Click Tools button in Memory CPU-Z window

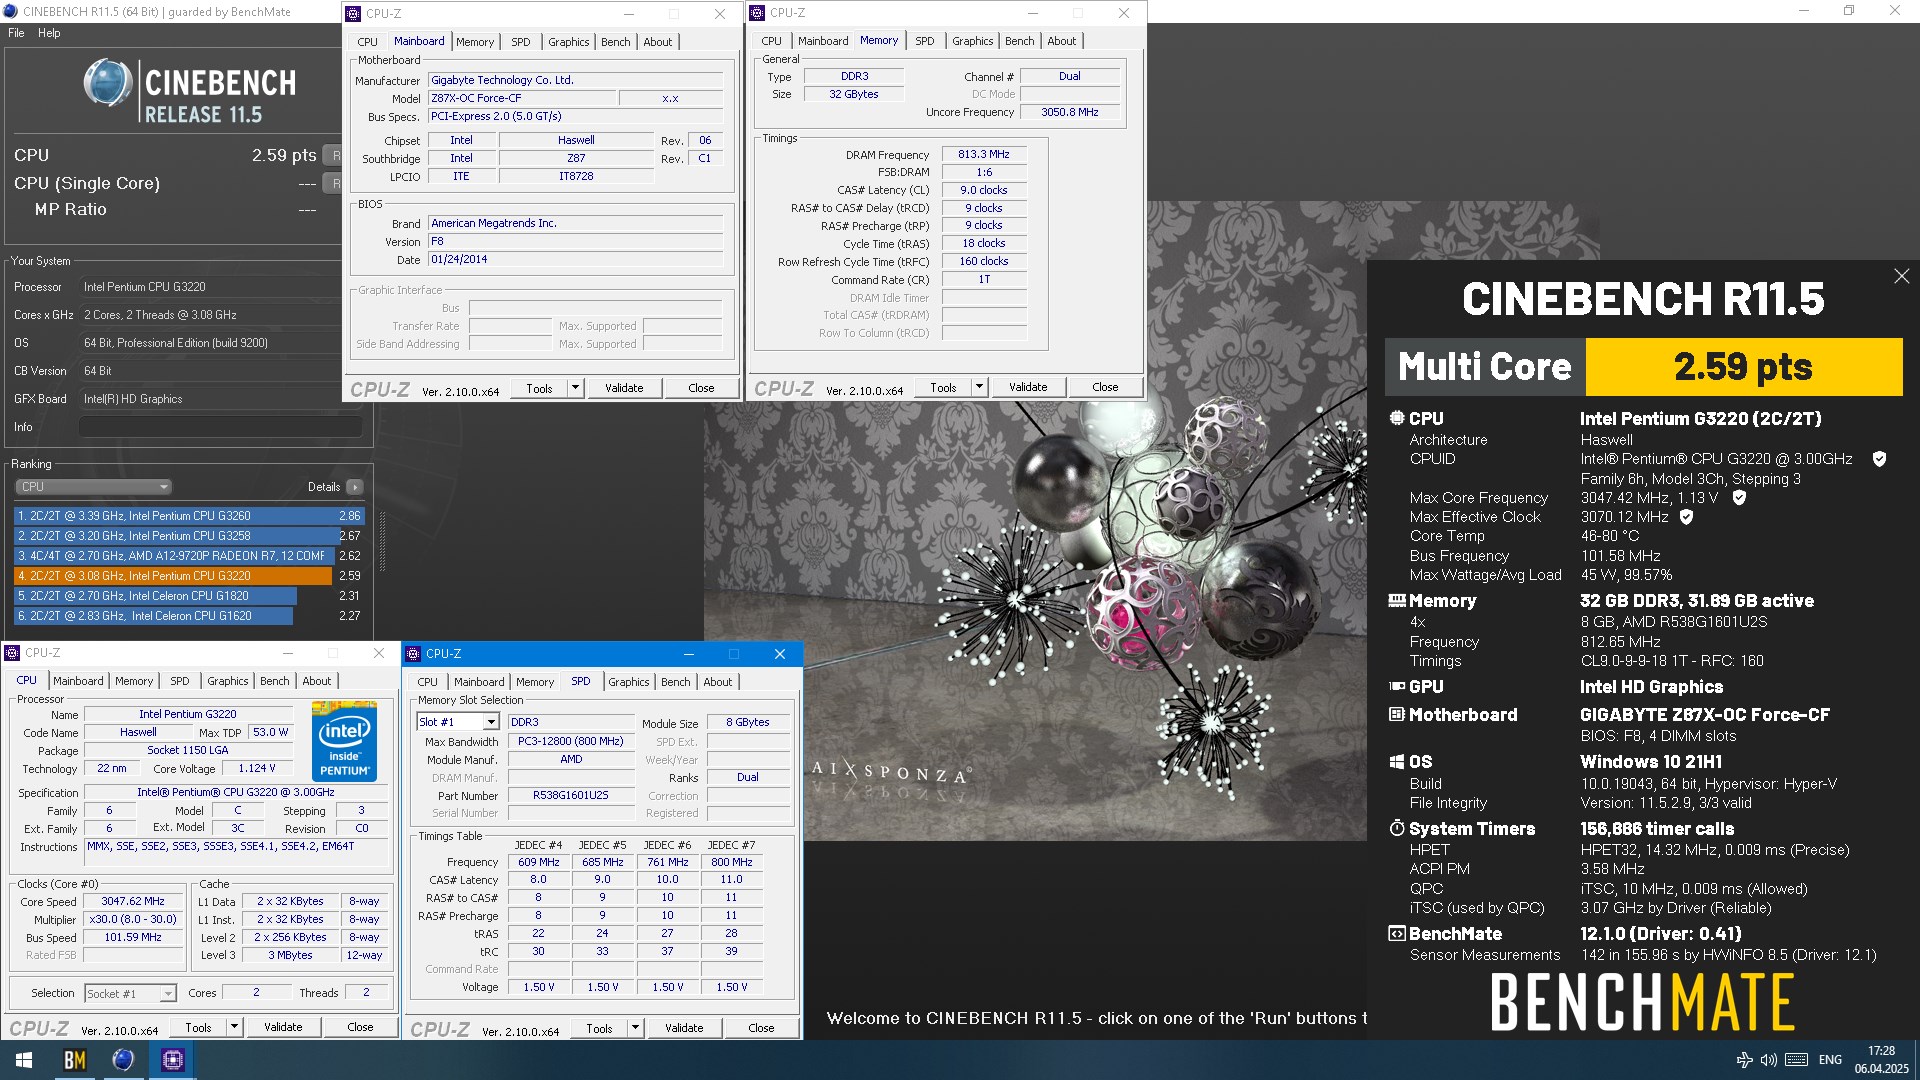click(943, 387)
